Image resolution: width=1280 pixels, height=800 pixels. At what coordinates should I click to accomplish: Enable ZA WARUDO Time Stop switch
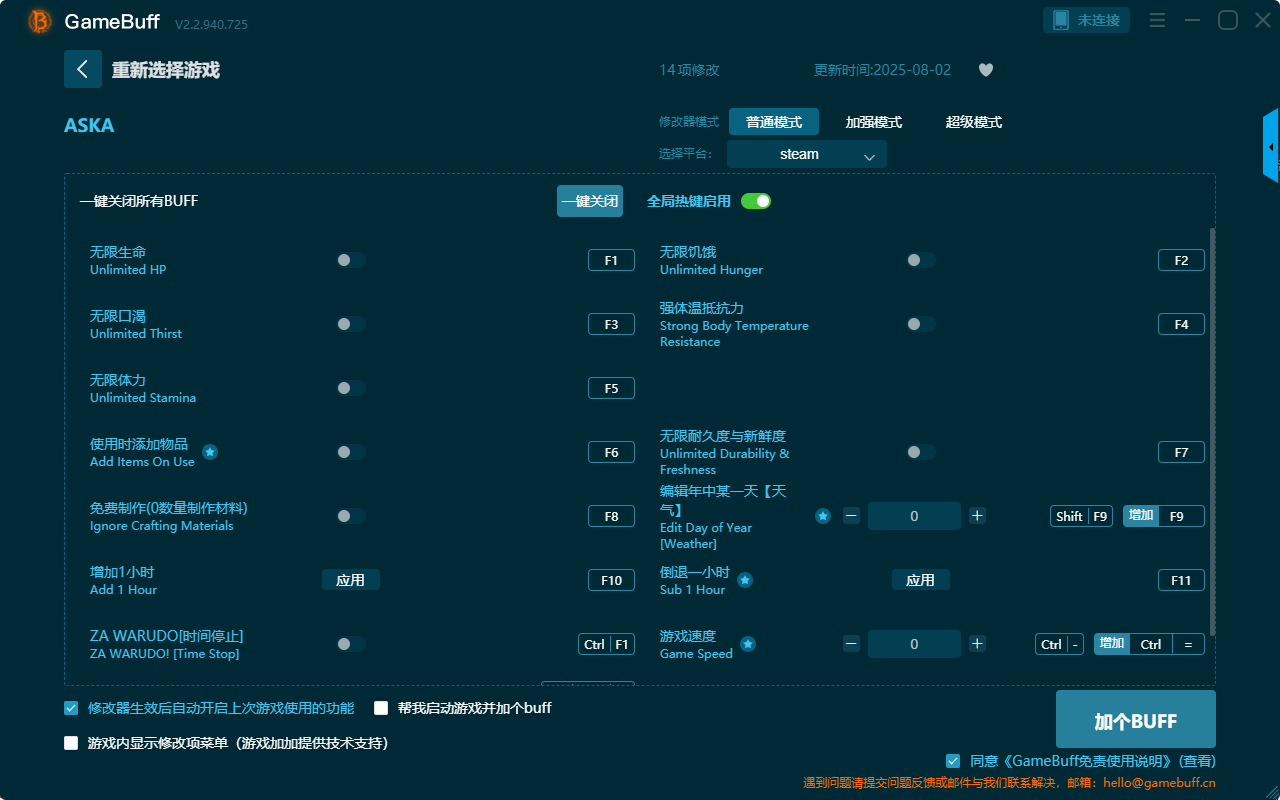[351, 644]
